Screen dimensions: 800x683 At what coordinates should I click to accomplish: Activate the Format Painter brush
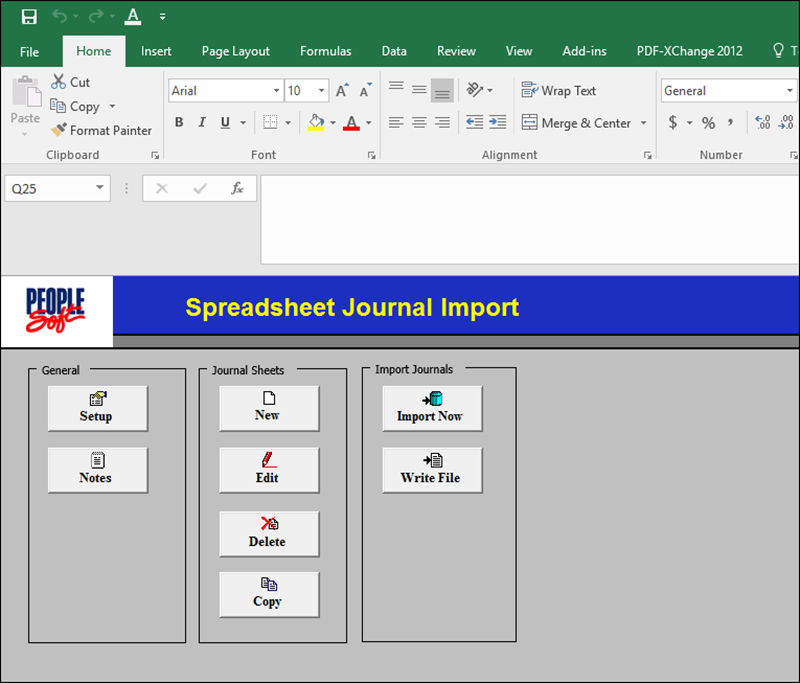[102, 131]
